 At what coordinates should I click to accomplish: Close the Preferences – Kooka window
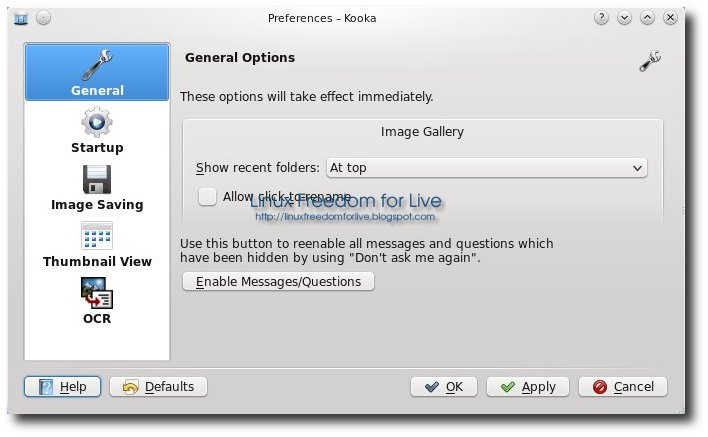[670, 18]
